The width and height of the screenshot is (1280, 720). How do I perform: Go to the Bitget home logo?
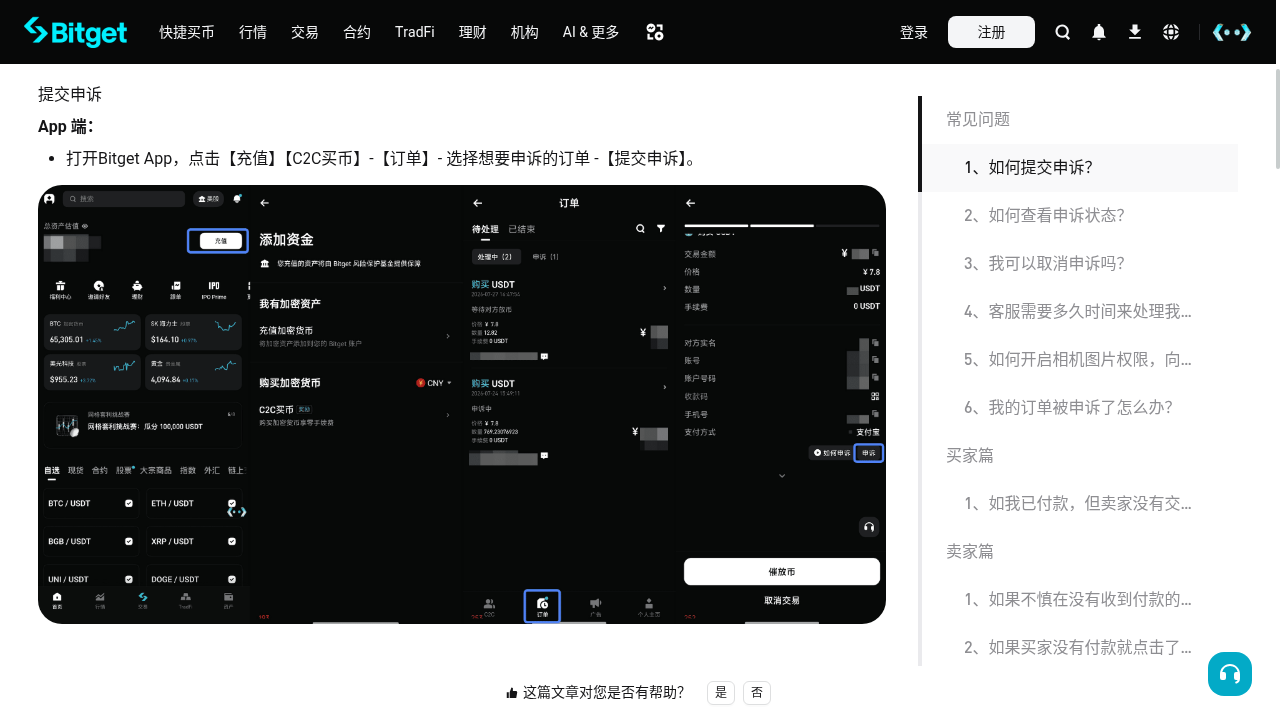point(76,32)
